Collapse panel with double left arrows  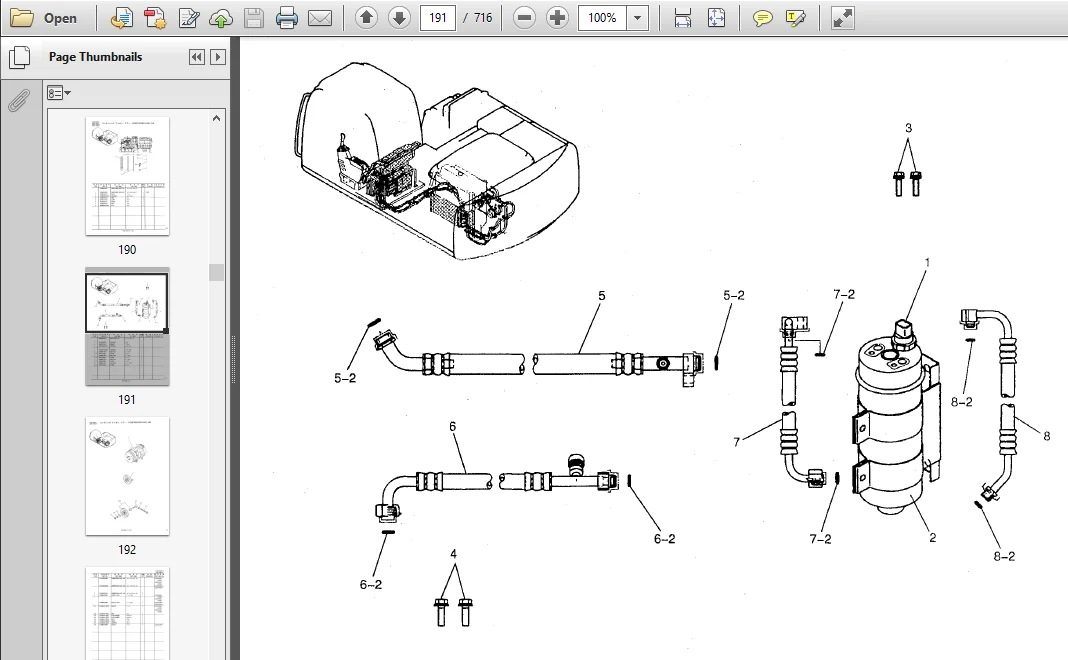(x=197, y=57)
